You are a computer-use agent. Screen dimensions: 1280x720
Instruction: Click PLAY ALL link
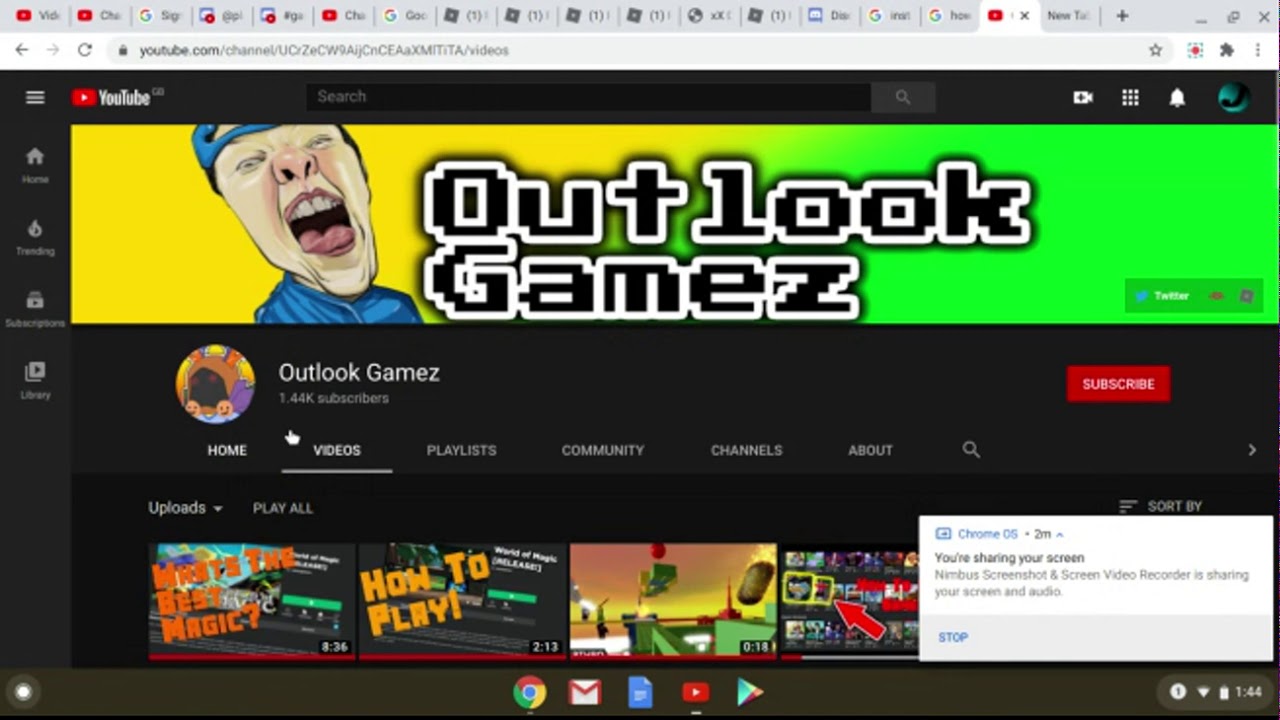click(283, 508)
